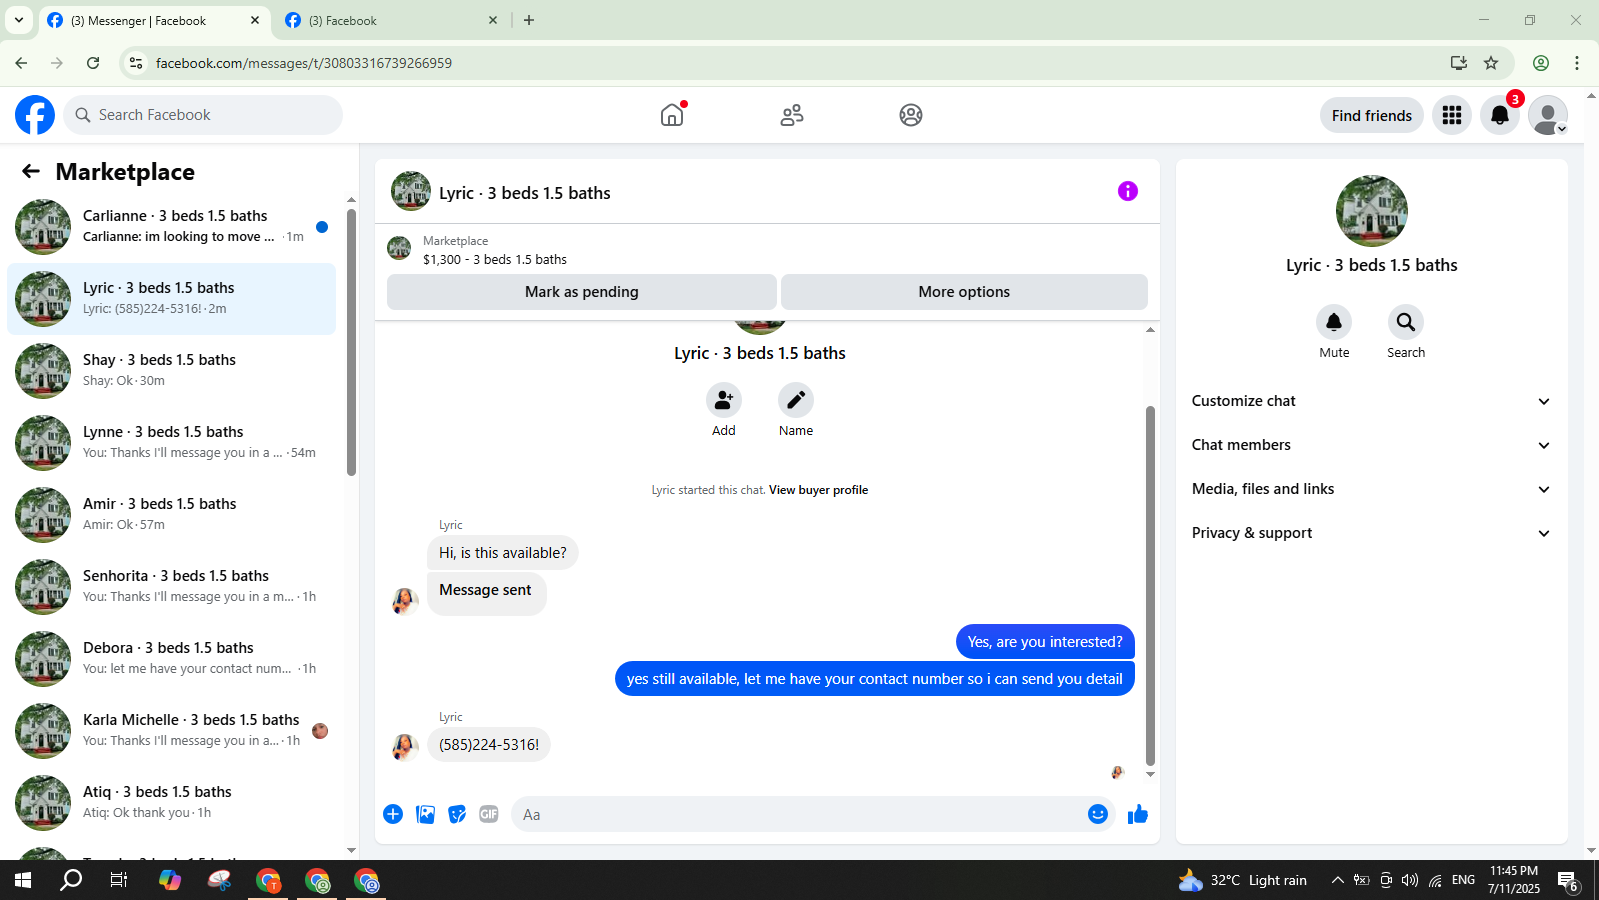Viewport: 1599px width, 900px height.
Task: Show hidden system tray icons
Action: [x=1337, y=880]
